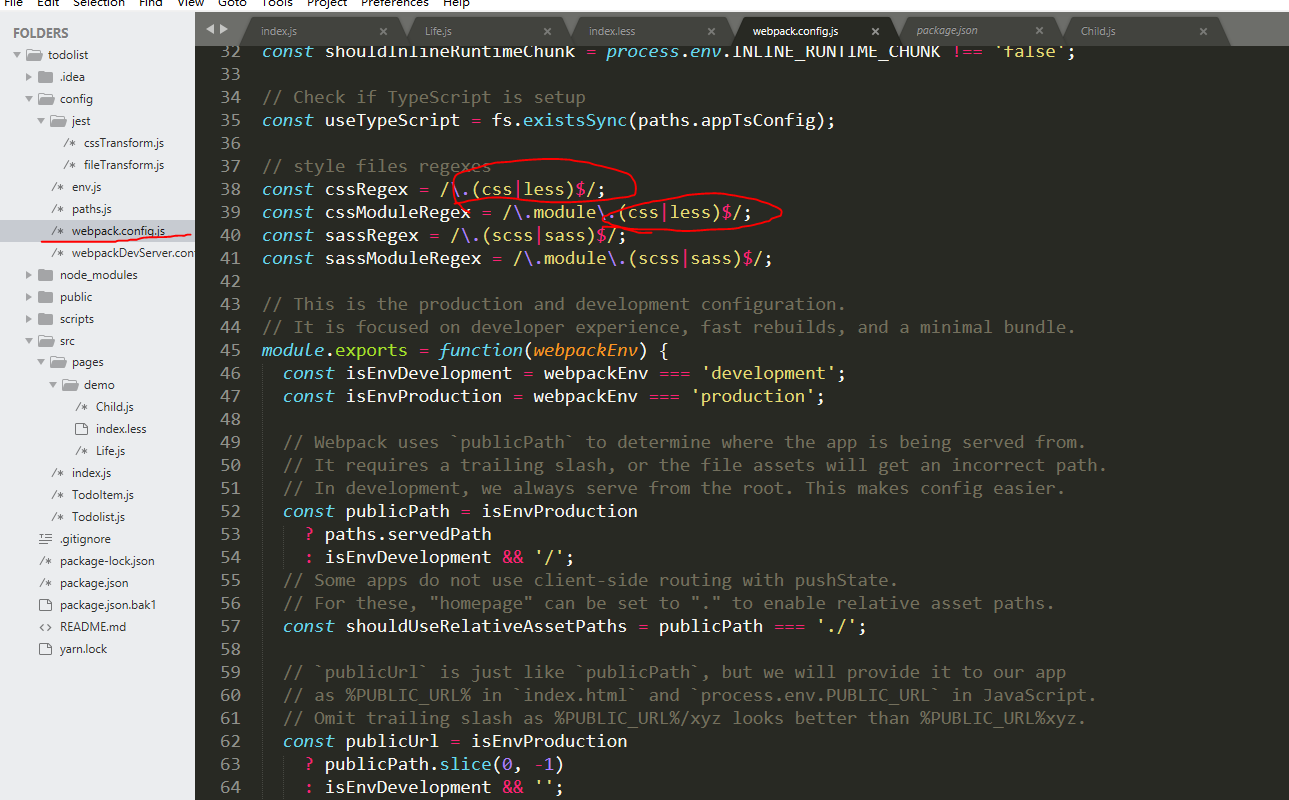Click the webpackDevServer config file icon

[58, 253]
